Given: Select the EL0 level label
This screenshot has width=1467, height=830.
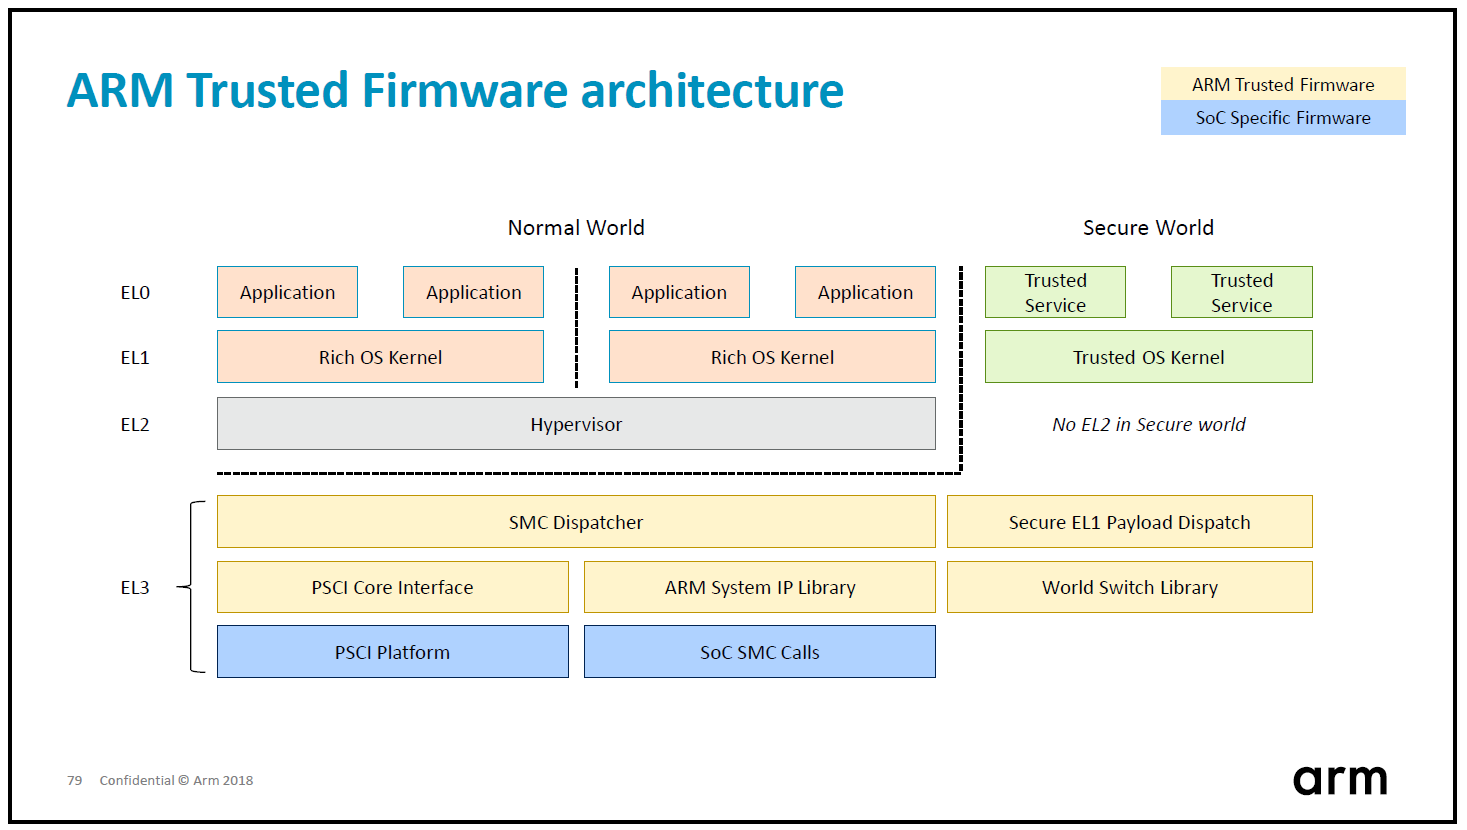Looking at the screenshot, I should (x=135, y=293).
